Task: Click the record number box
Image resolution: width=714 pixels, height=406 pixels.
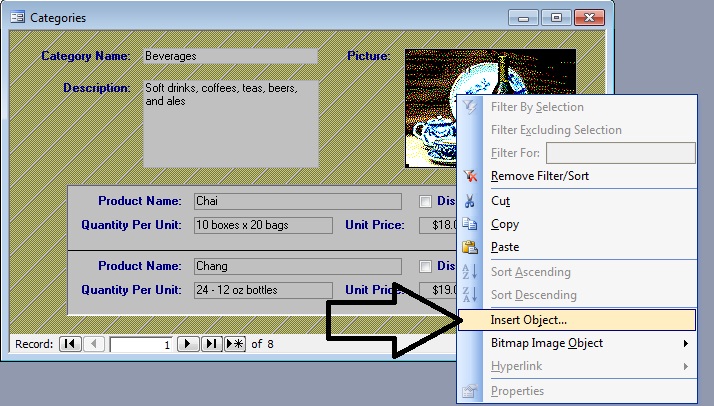Action: coord(141,344)
